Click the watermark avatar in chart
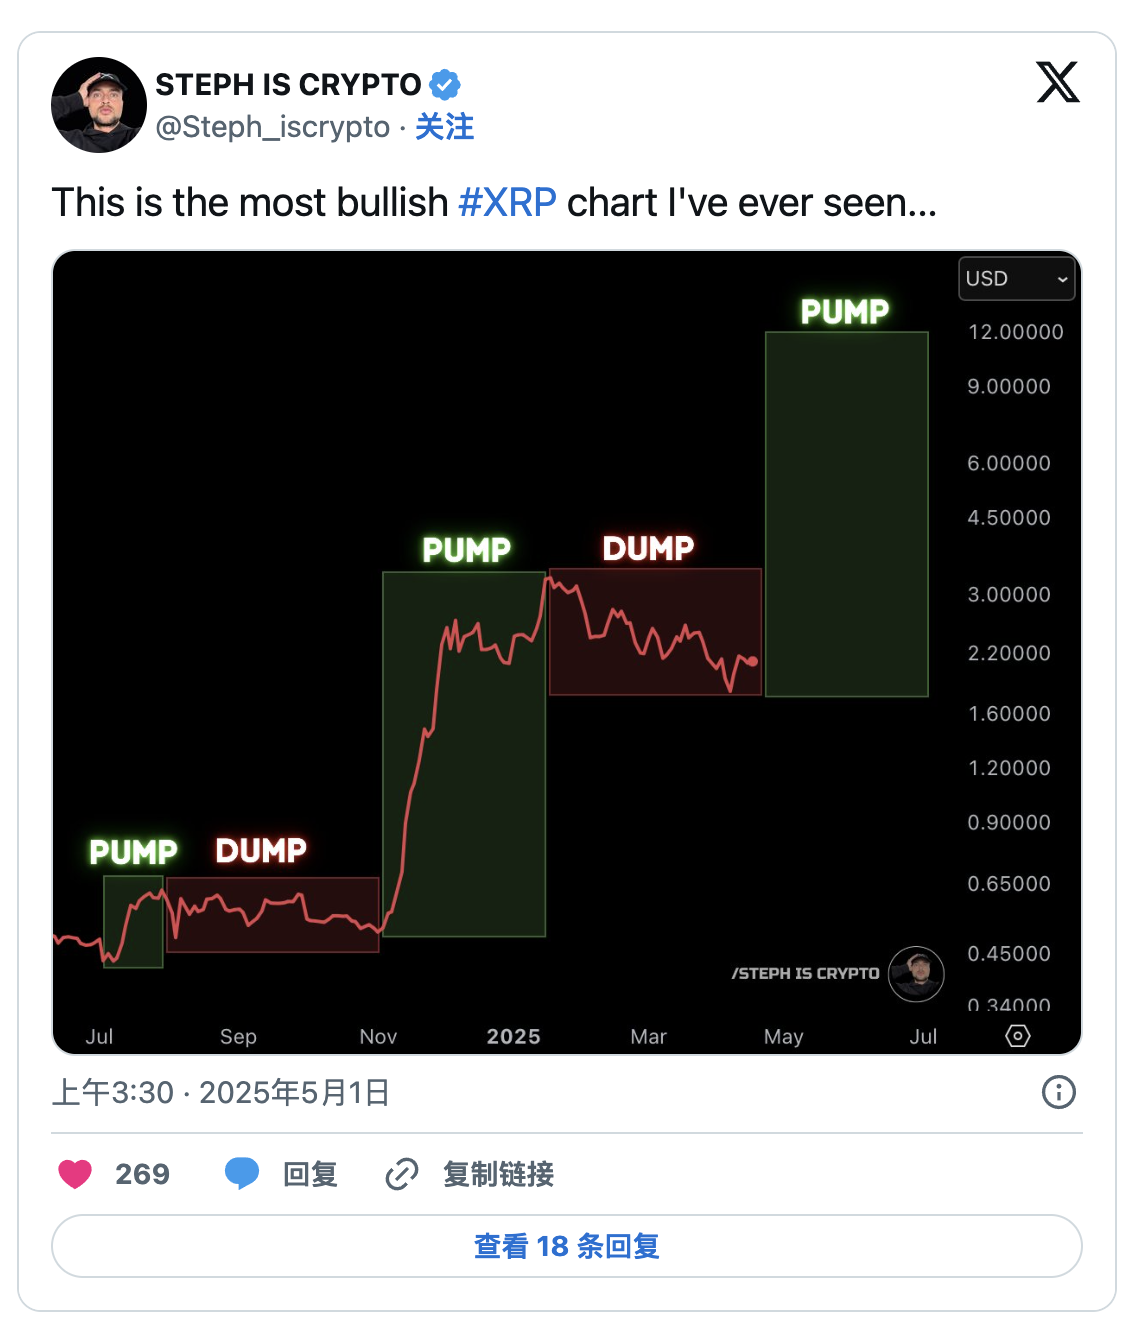Viewport: 1146px width, 1344px height. tap(916, 973)
